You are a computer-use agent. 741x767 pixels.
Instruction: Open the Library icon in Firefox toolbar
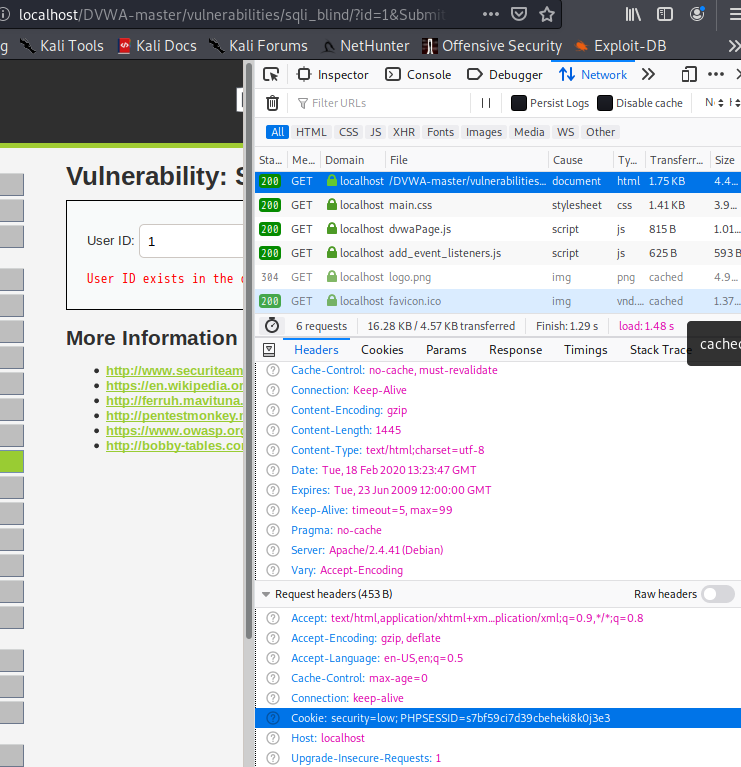[633, 14]
